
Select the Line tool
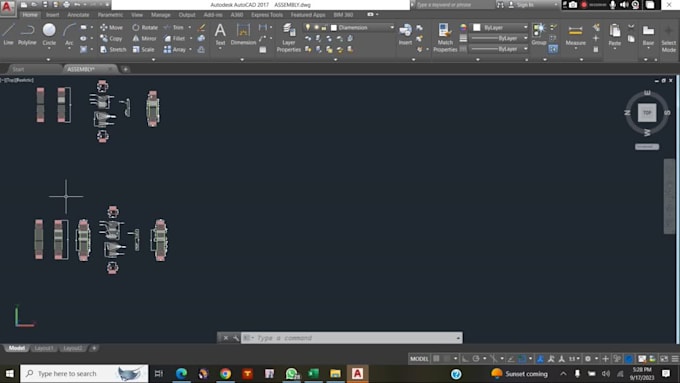coord(8,34)
